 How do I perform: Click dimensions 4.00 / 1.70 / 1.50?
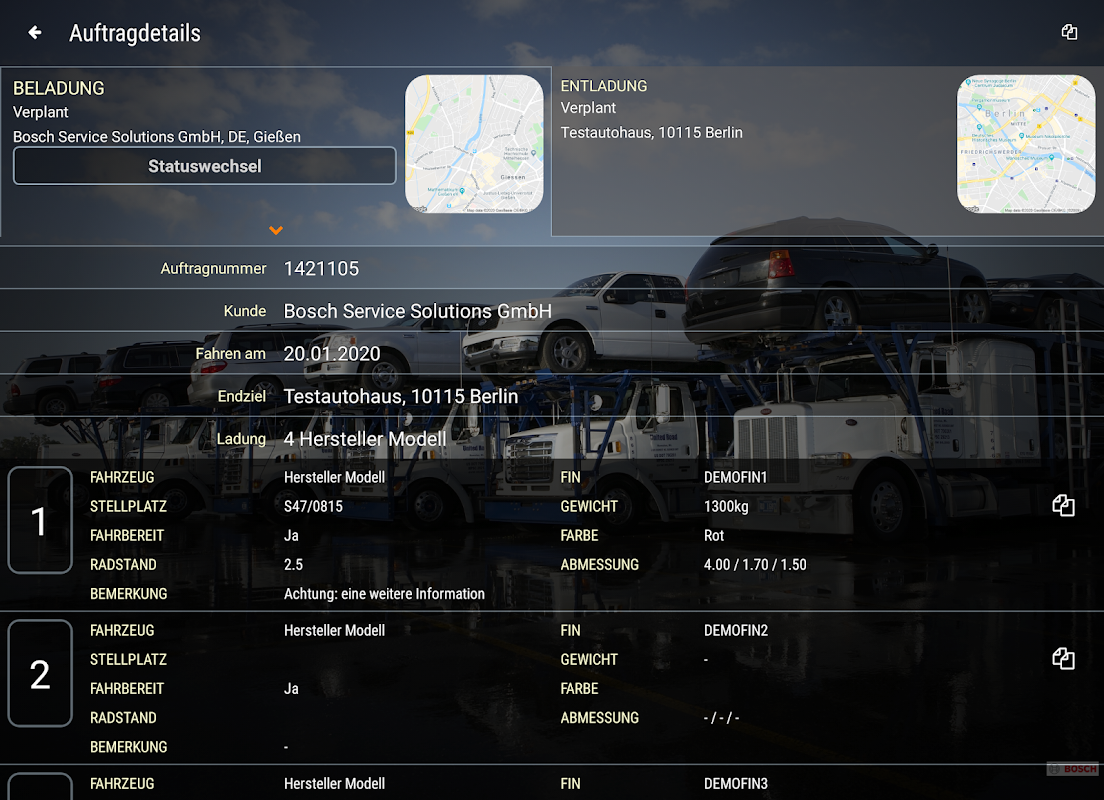(755, 564)
